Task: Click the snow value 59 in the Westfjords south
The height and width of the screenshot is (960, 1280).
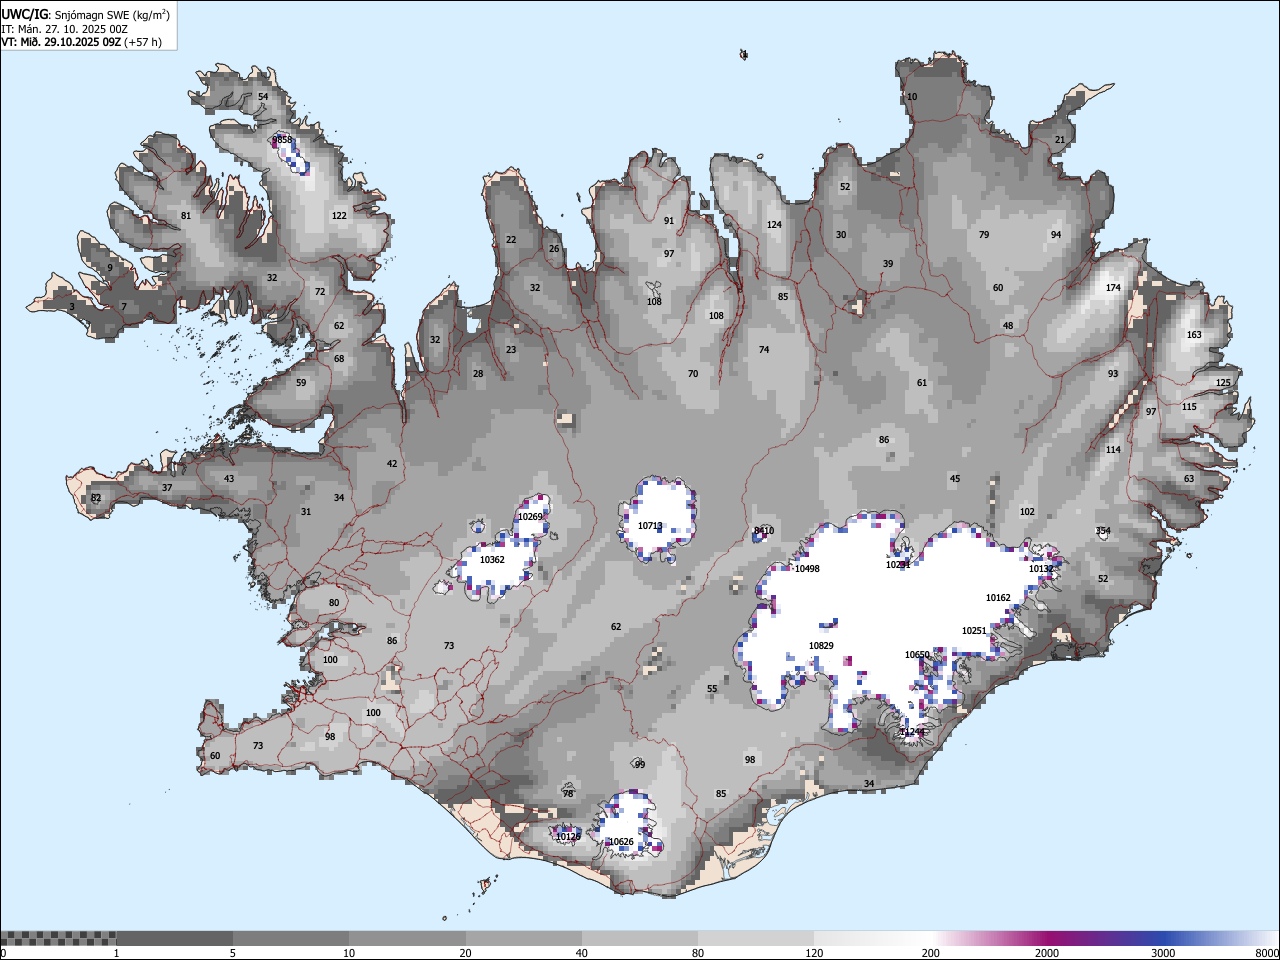Action: pos(301,383)
